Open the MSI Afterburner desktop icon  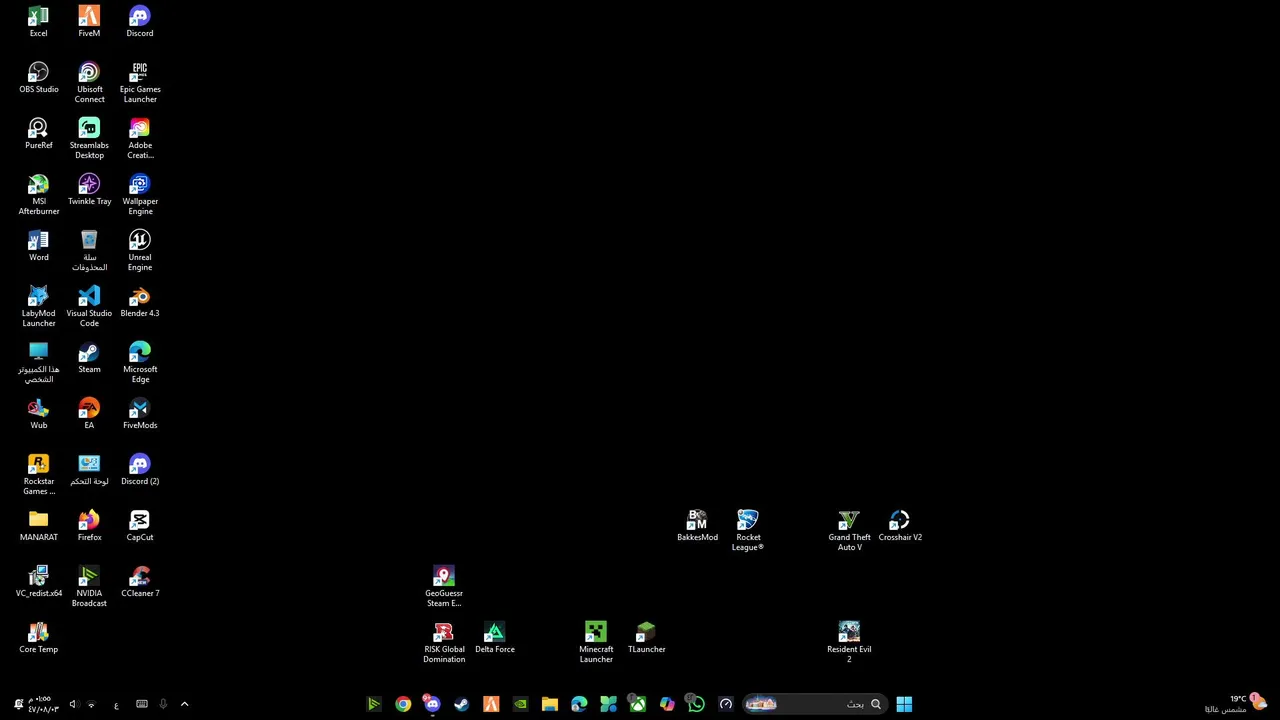(x=38, y=195)
